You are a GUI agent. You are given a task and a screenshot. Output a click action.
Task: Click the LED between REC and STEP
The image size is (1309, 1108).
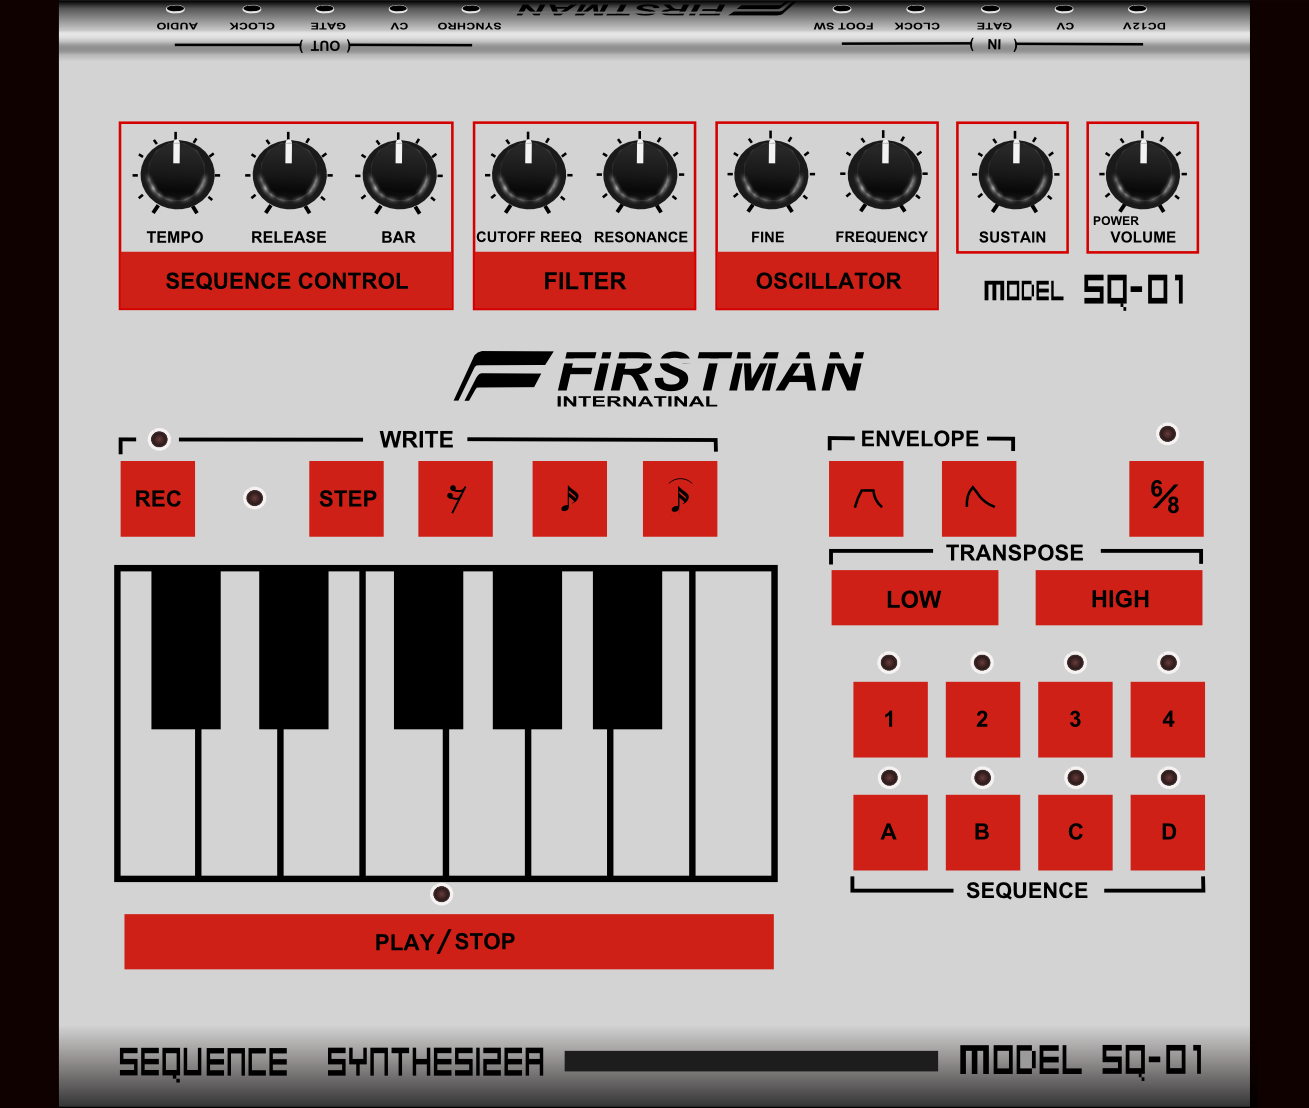[255, 498]
